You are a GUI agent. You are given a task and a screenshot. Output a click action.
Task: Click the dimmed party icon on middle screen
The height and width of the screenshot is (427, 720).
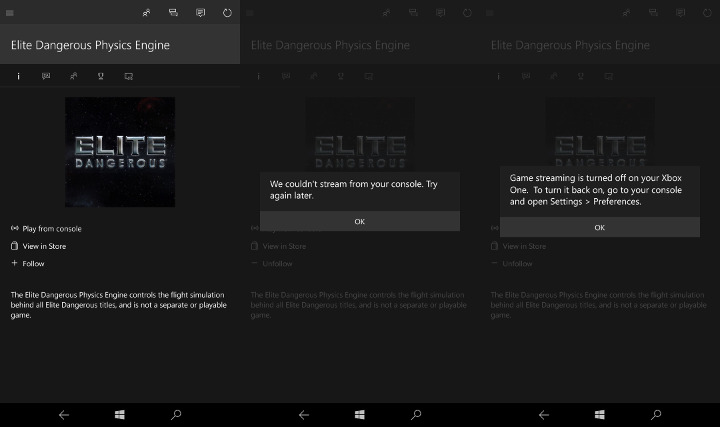413,13
